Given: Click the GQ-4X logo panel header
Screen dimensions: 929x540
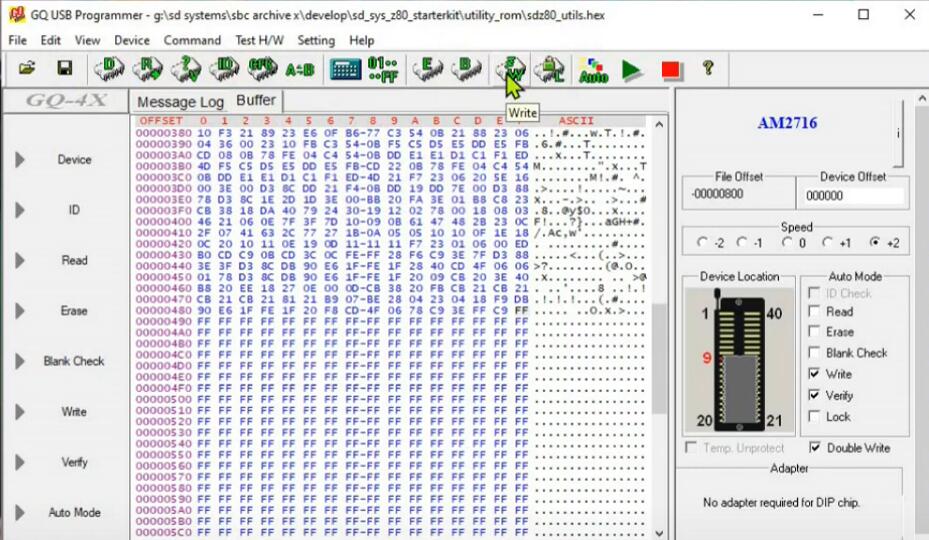Looking at the screenshot, I should click(x=66, y=101).
